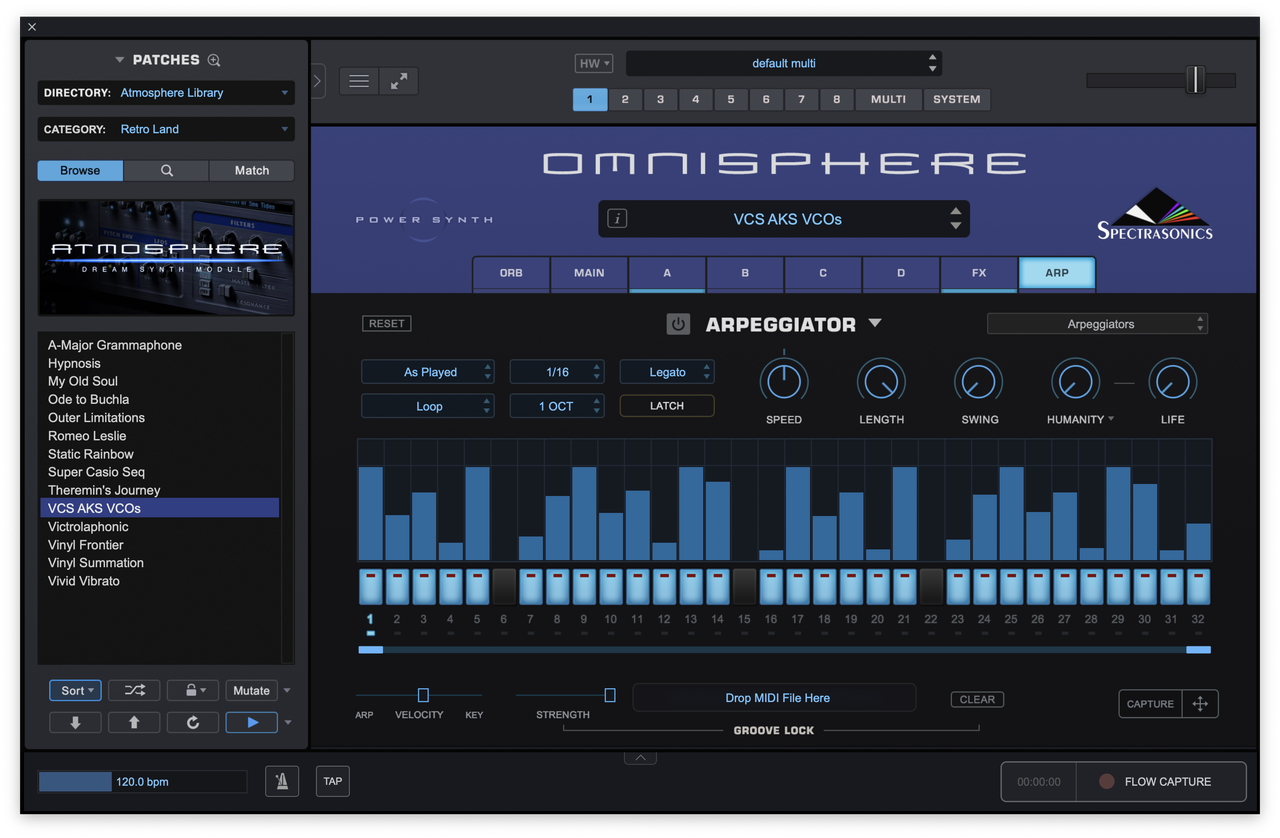Click the default multi up/down arrows
This screenshot has width=1280, height=838.
pyautogui.click(x=932, y=63)
